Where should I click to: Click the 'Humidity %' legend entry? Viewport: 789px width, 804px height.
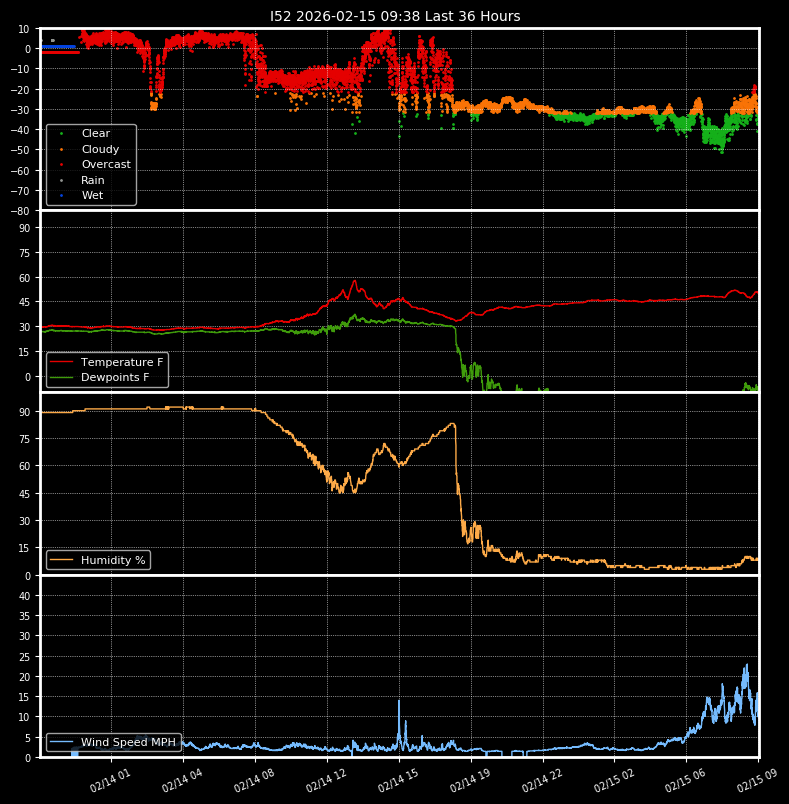(112, 560)
